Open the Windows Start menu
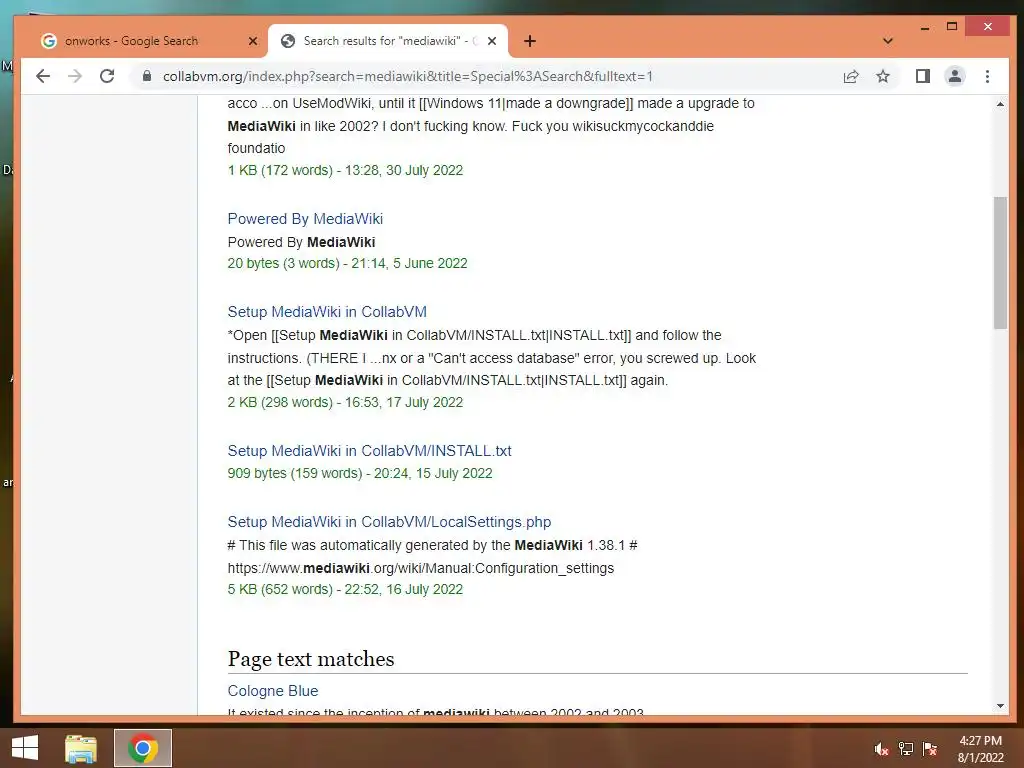Viewport: 1024px width, 768px height. pos(25,748)
